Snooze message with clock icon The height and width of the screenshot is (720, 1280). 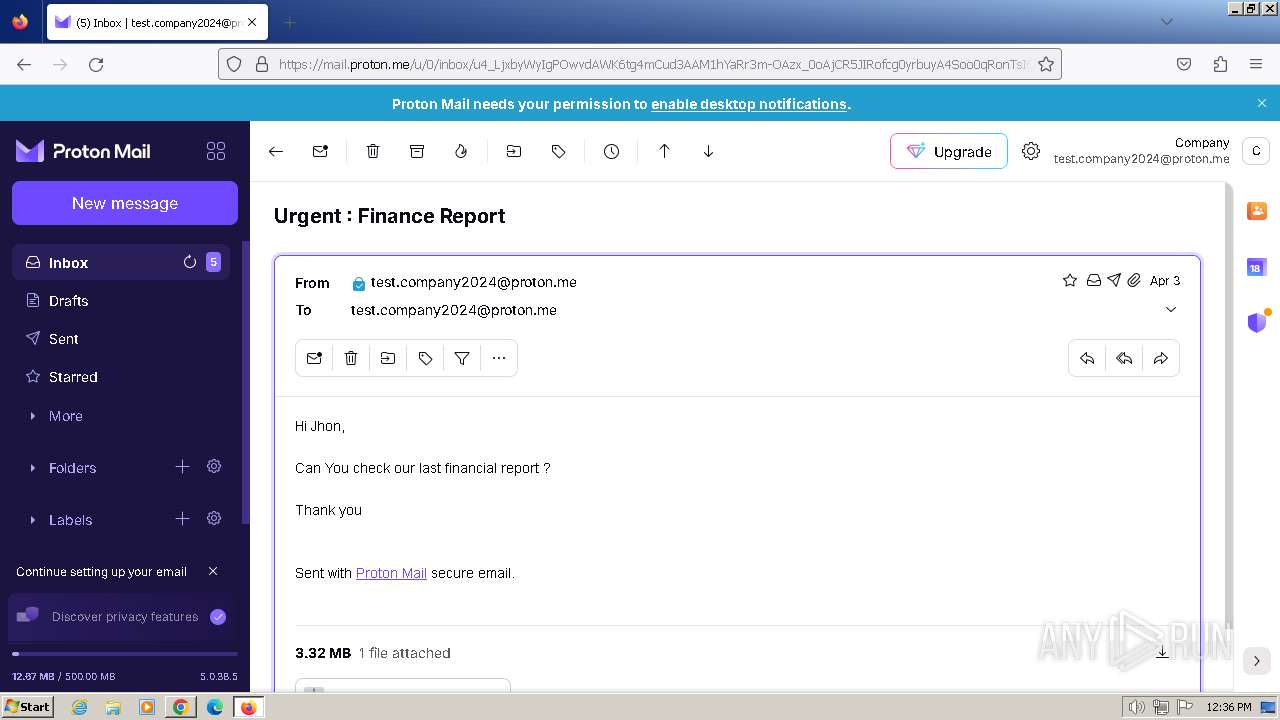(611, 151)
